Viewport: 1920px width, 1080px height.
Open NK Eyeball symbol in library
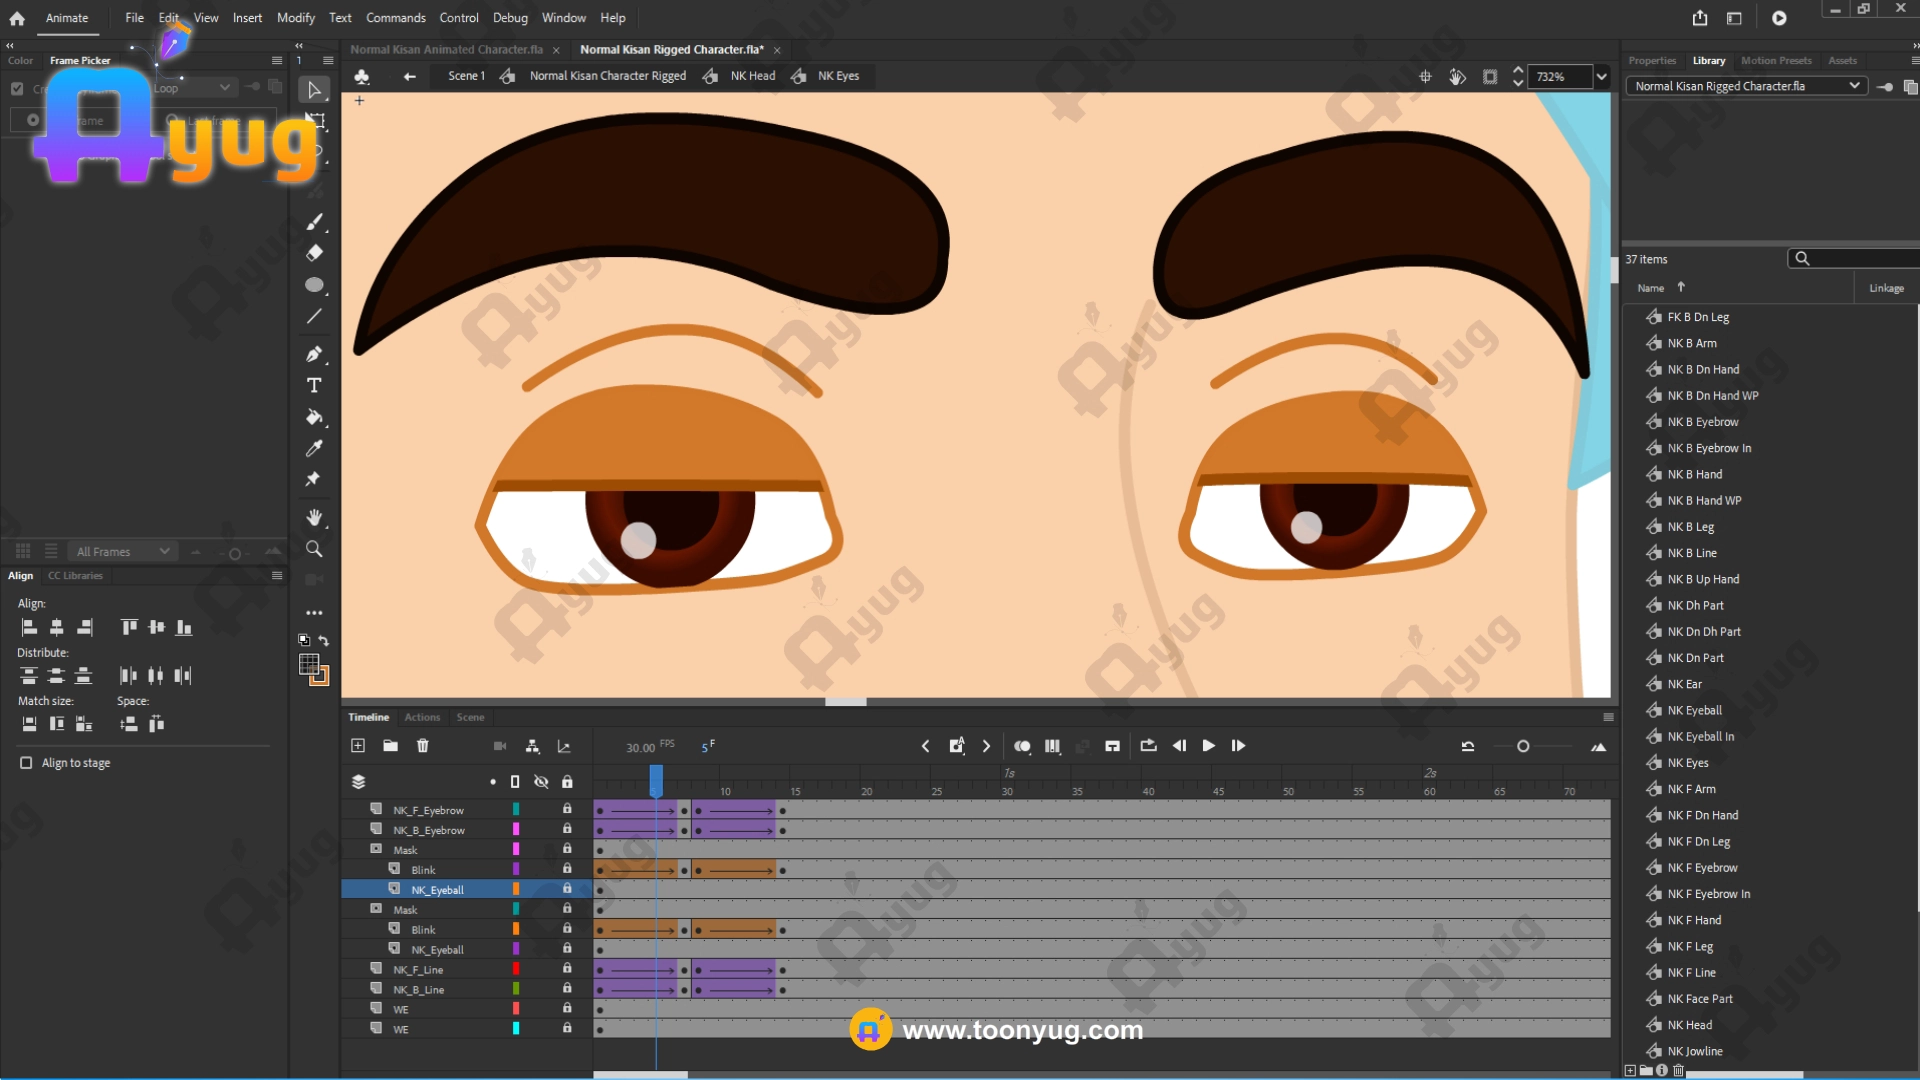coord(1694,710)
